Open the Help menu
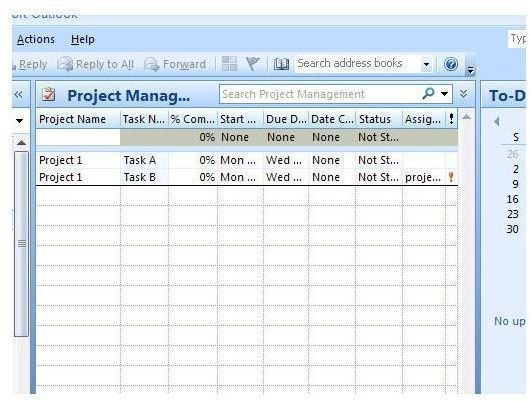Screen dimensions: 530x402 coord(83,39)
